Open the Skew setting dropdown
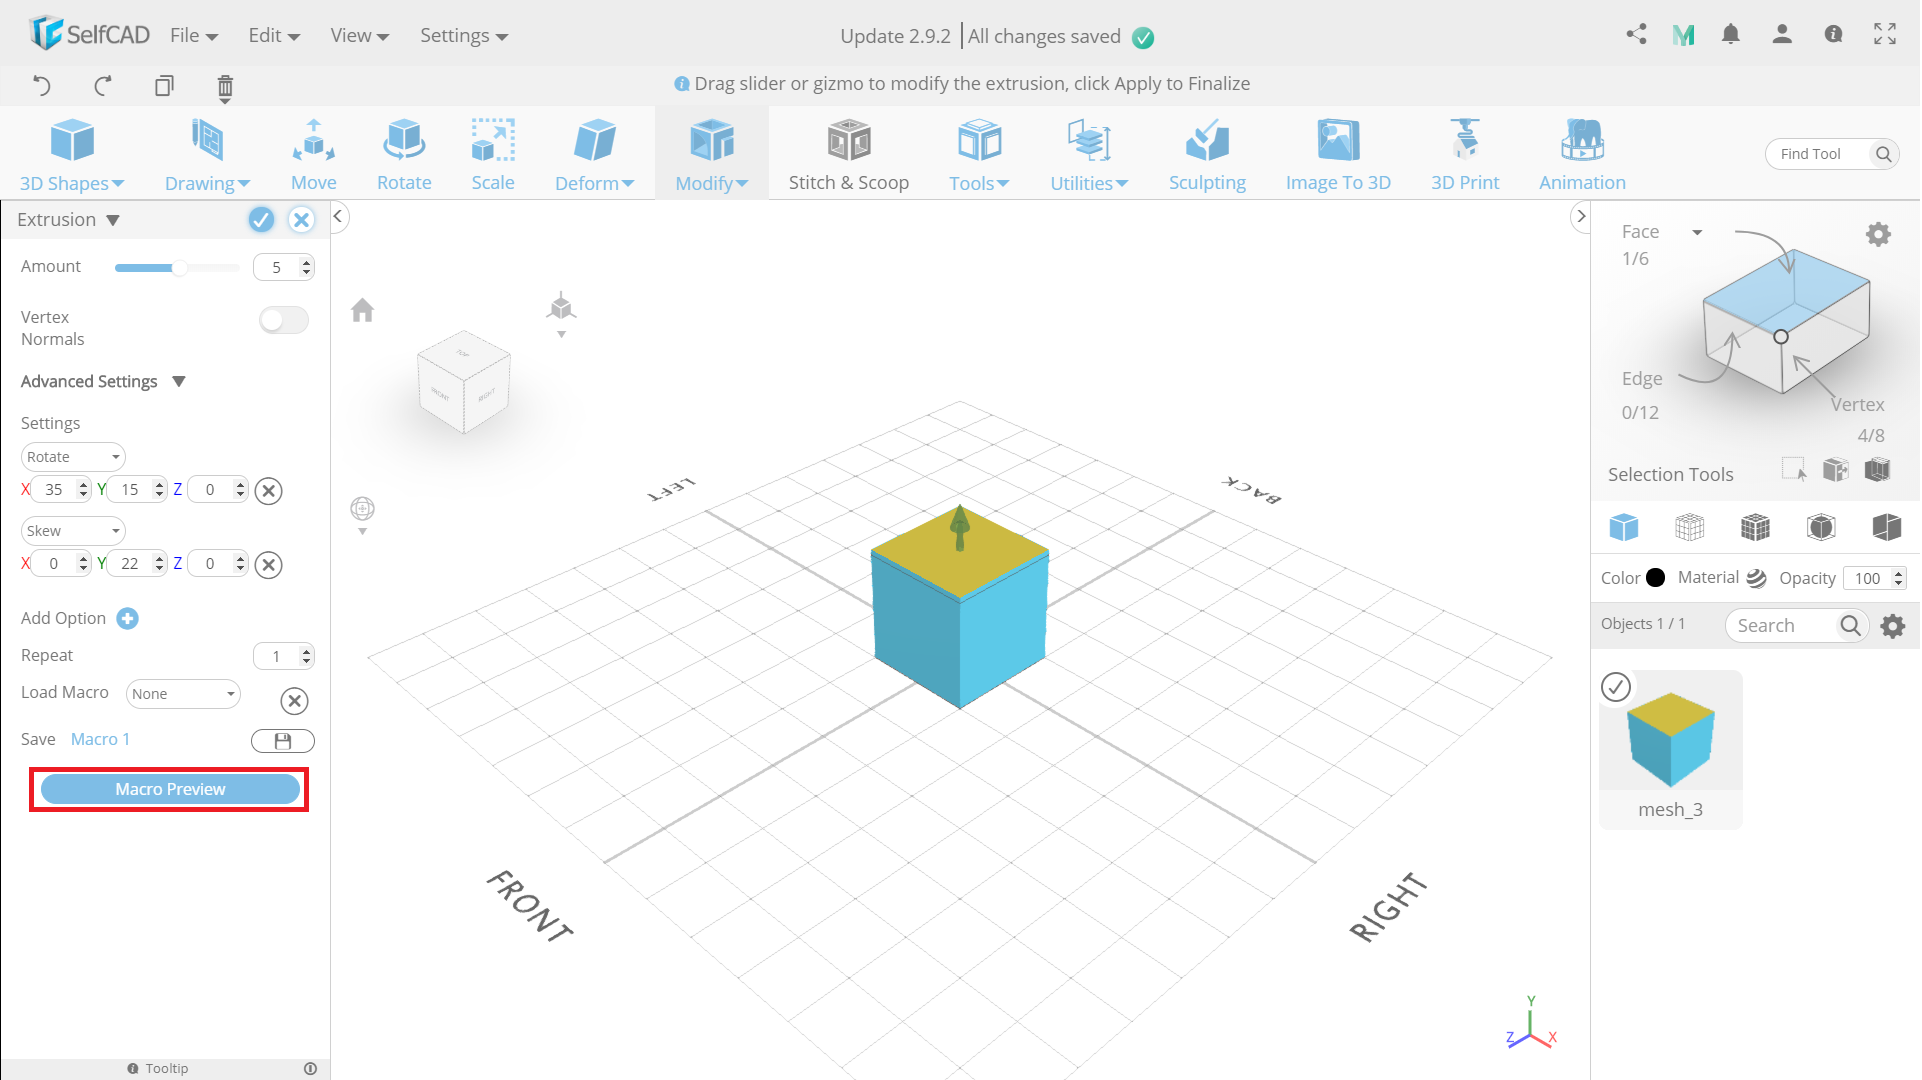 tap(73, 531)
